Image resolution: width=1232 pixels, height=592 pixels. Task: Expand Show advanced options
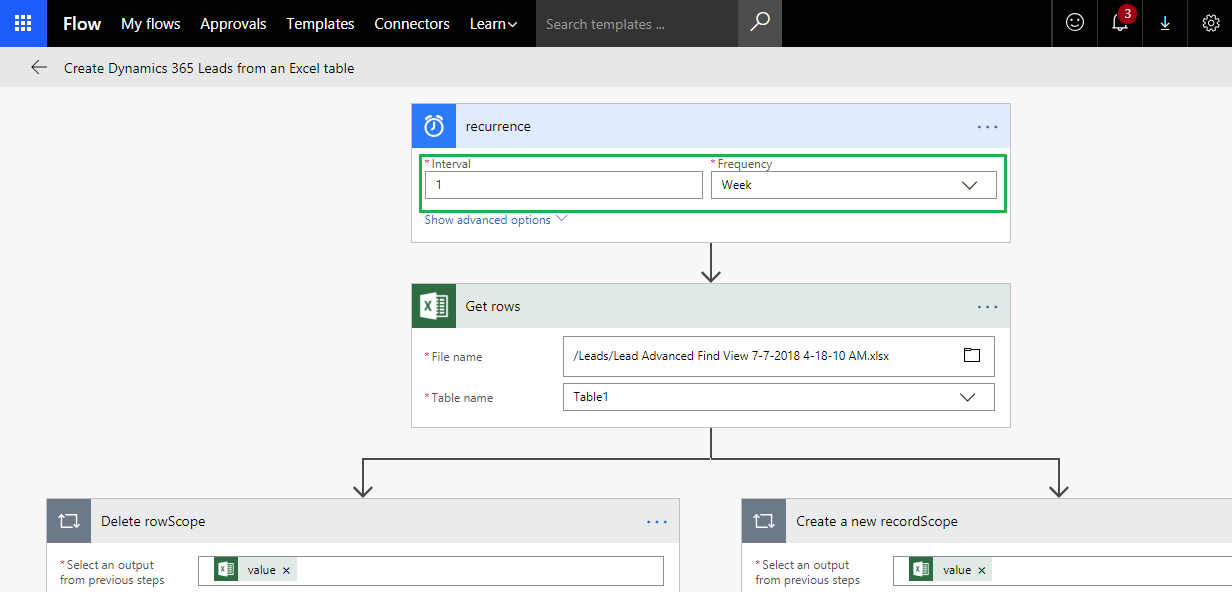(489, 219)
